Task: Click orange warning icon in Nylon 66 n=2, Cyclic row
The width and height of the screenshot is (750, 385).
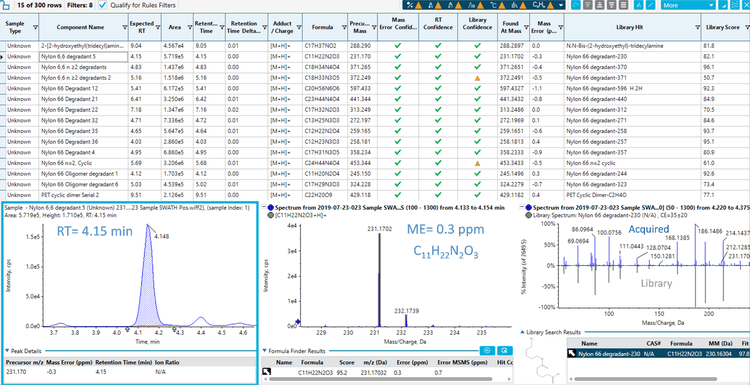Action: click(477, 163)
